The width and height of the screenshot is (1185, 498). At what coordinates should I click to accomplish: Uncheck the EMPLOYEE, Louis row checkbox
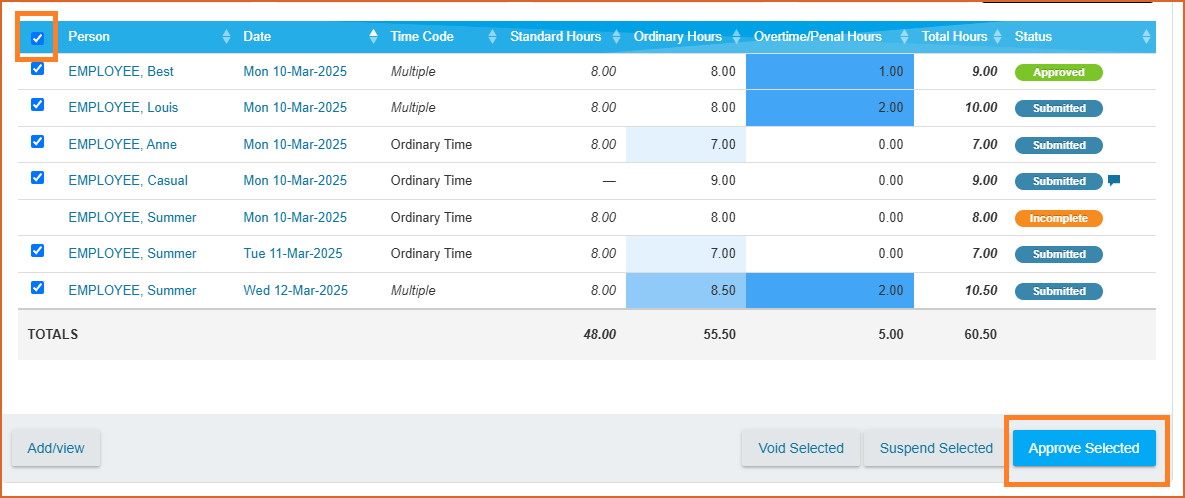pyautogui.click(x=37, y=104)
